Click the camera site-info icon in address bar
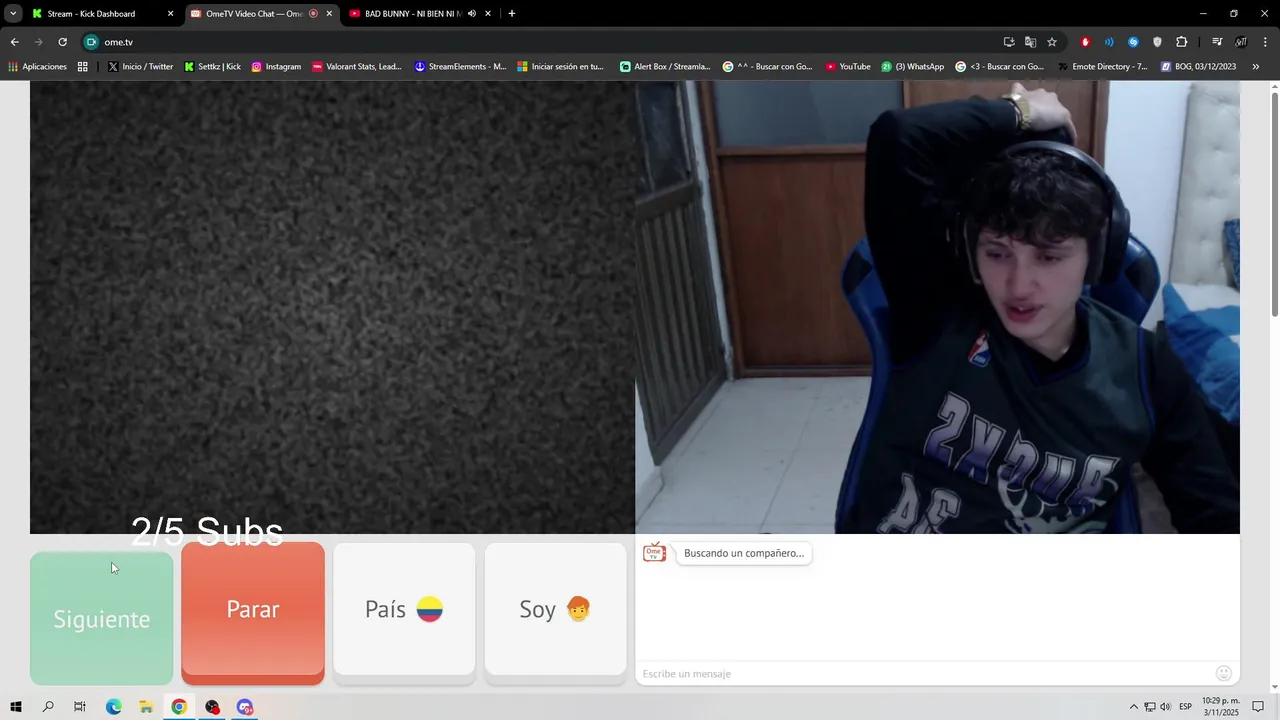1280x720 pixels. [x=91, y=42]
